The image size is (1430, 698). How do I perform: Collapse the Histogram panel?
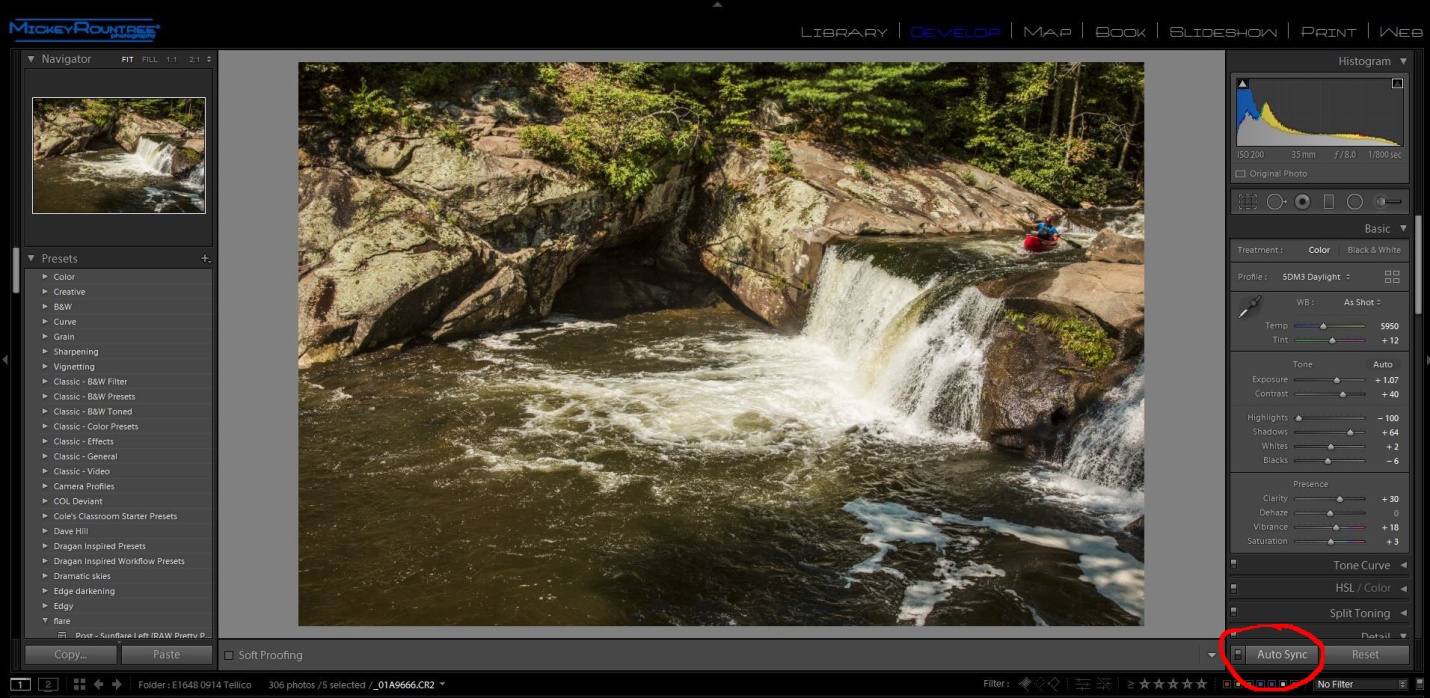tap(1403, 61)
